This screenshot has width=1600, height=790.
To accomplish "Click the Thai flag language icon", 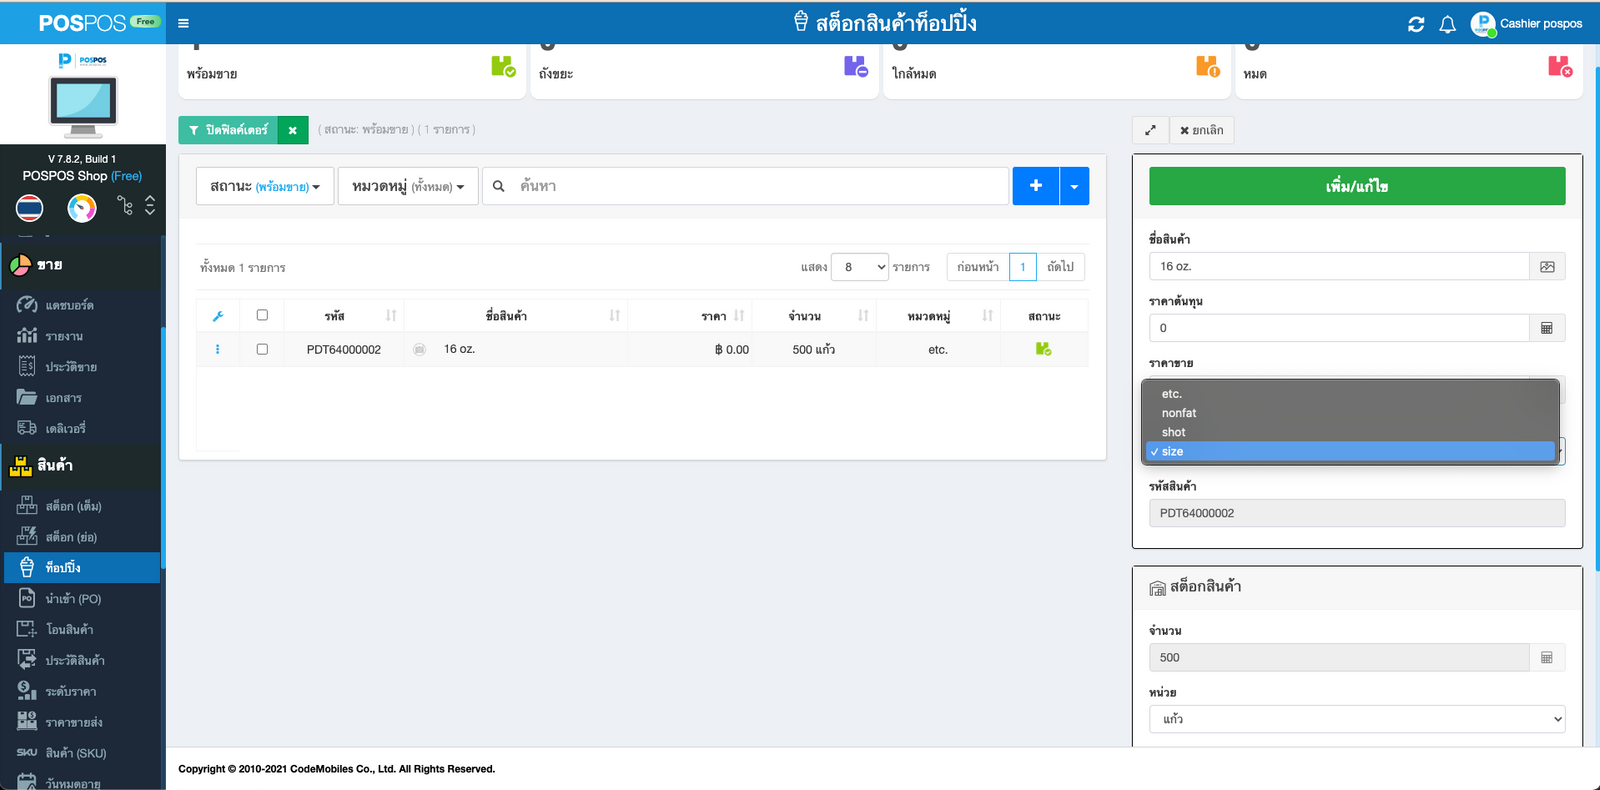I will pyautogui.click(x=30, y=207).
